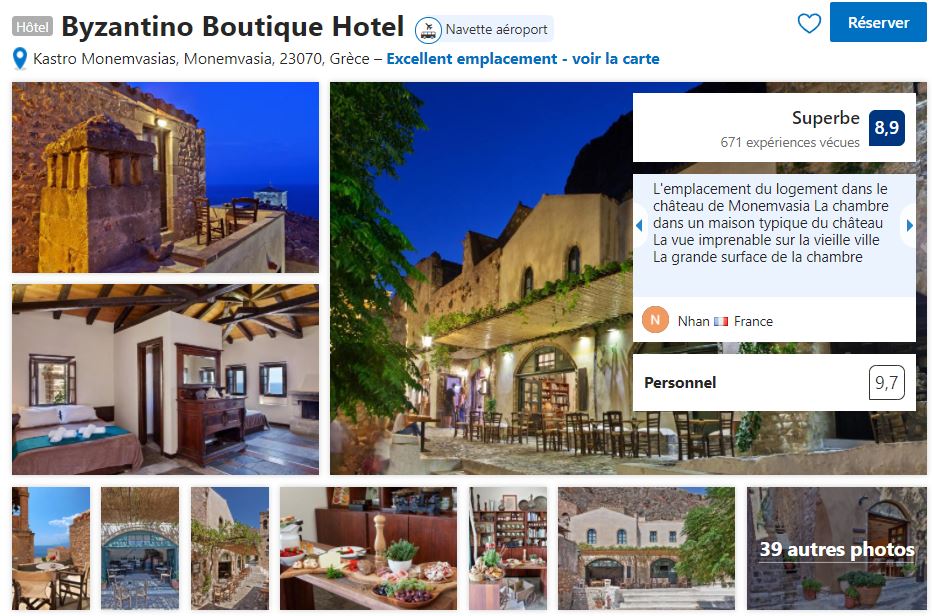Screen dimensions: 932x616
Task: Click the Réserver button
Action: click(877, 23)
